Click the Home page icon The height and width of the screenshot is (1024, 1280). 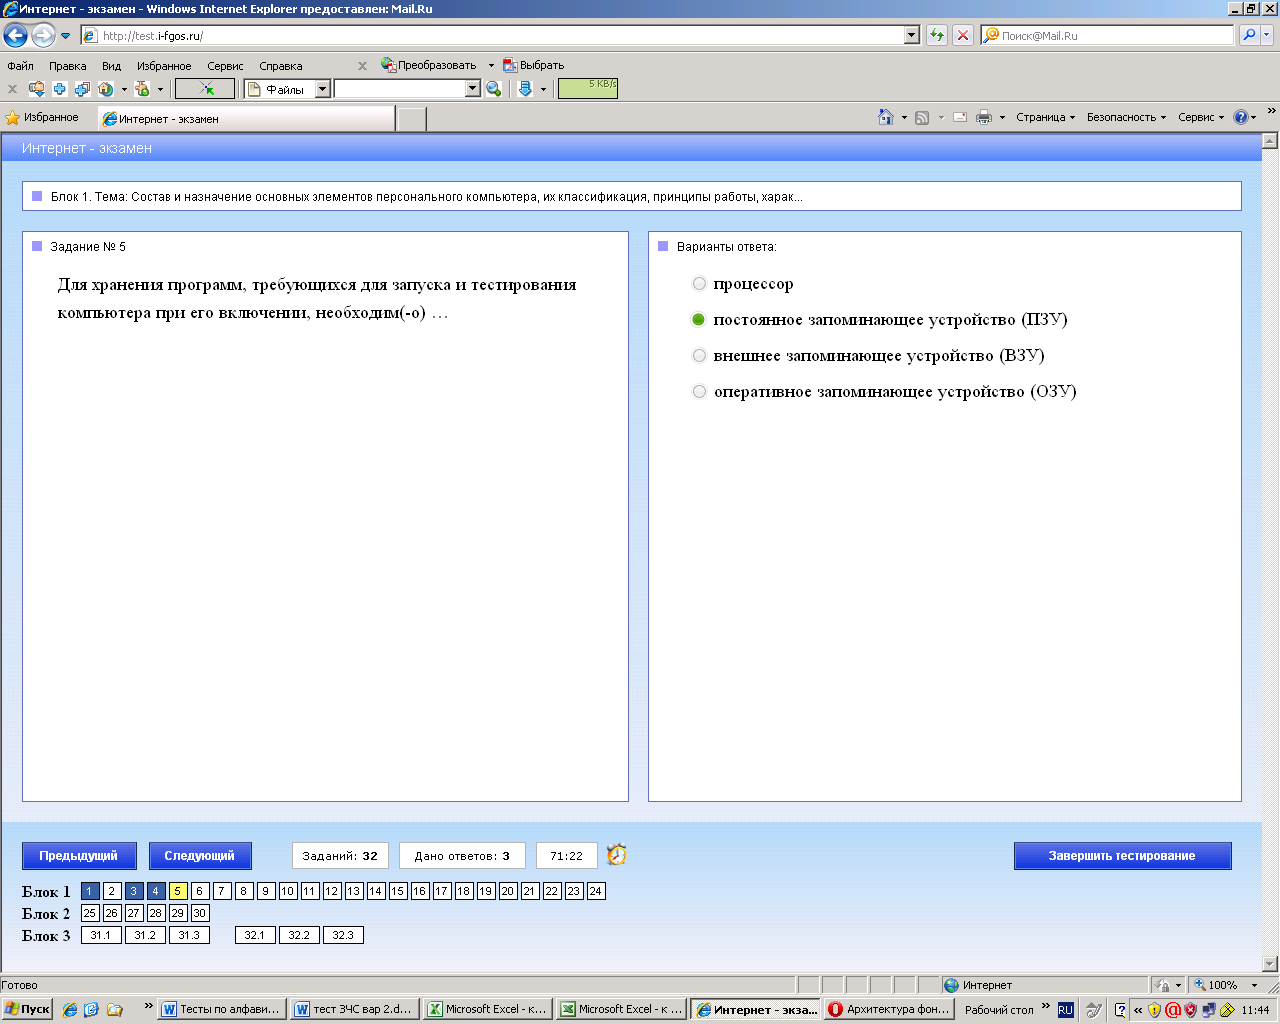click(885, 117)
